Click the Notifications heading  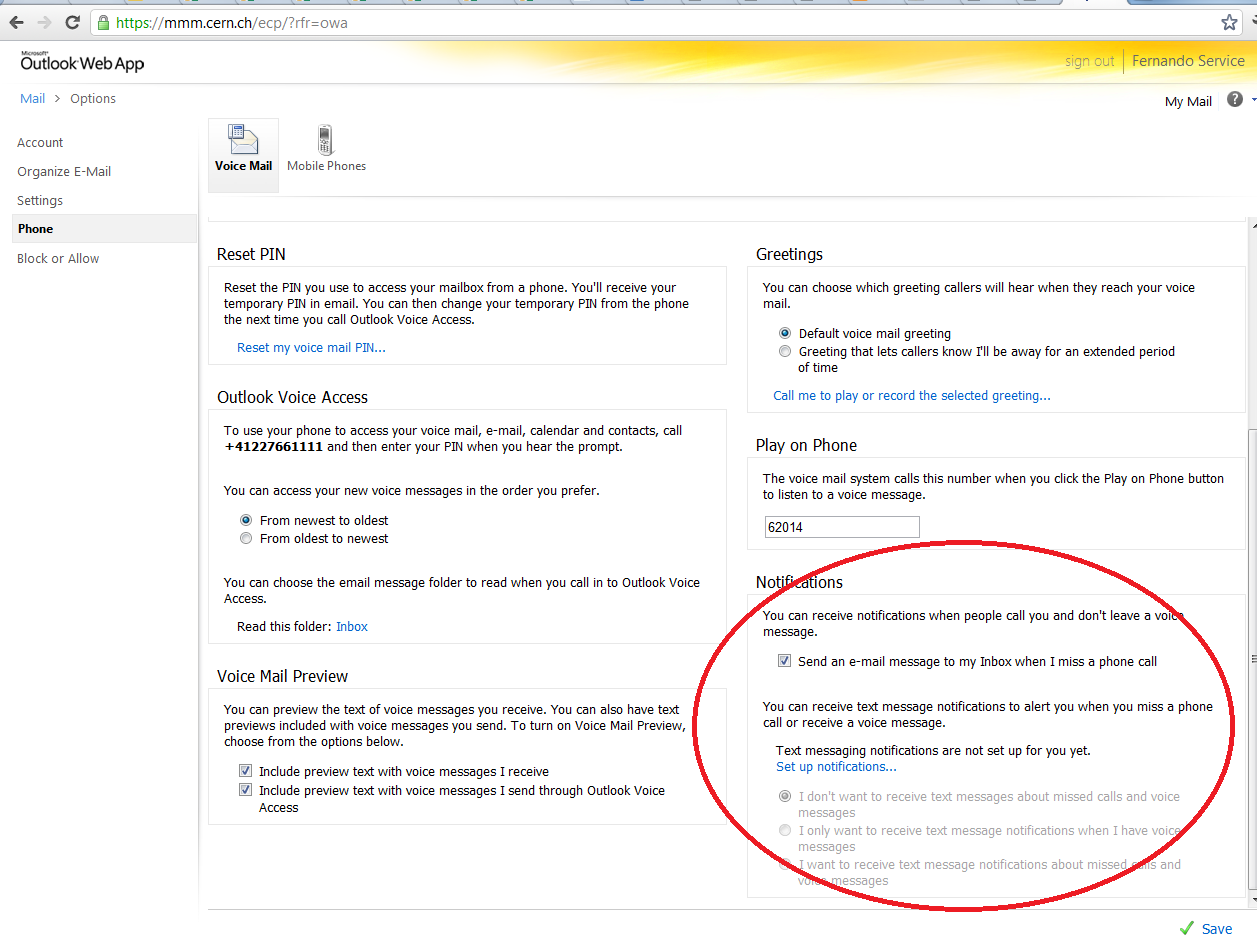(799, 583)
